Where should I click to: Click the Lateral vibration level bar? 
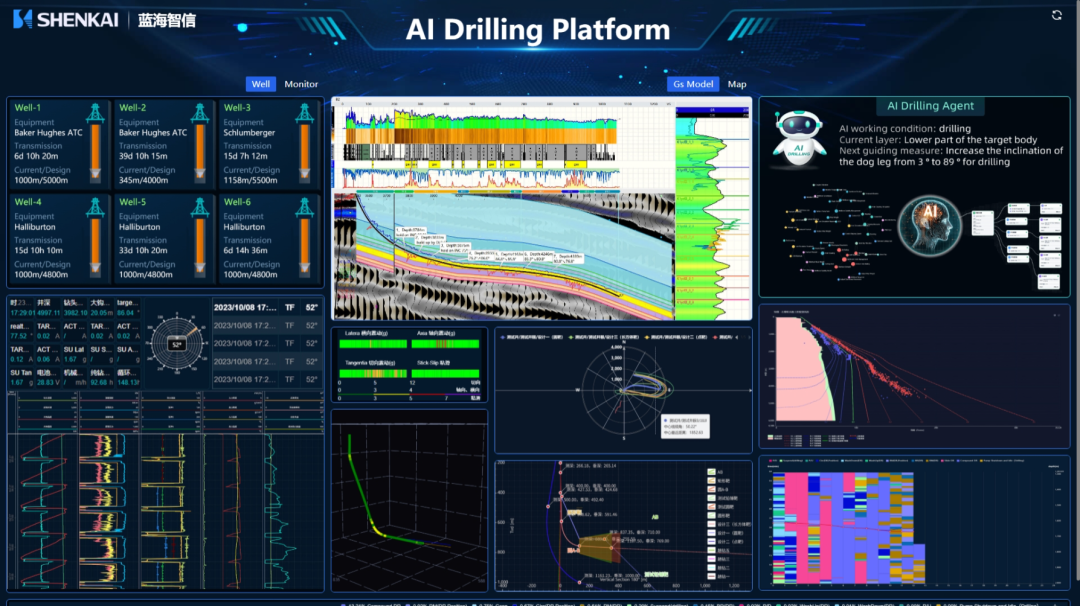point(373,344)
